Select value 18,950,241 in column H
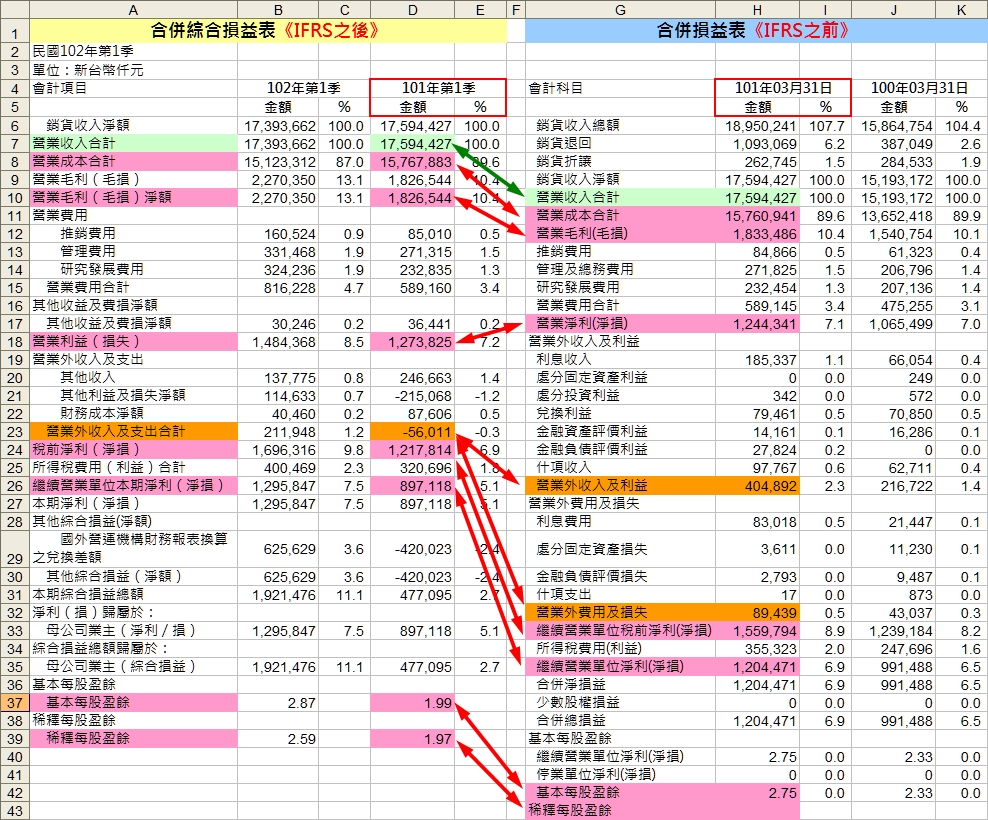The image size is (988, 820). (757, 126)
